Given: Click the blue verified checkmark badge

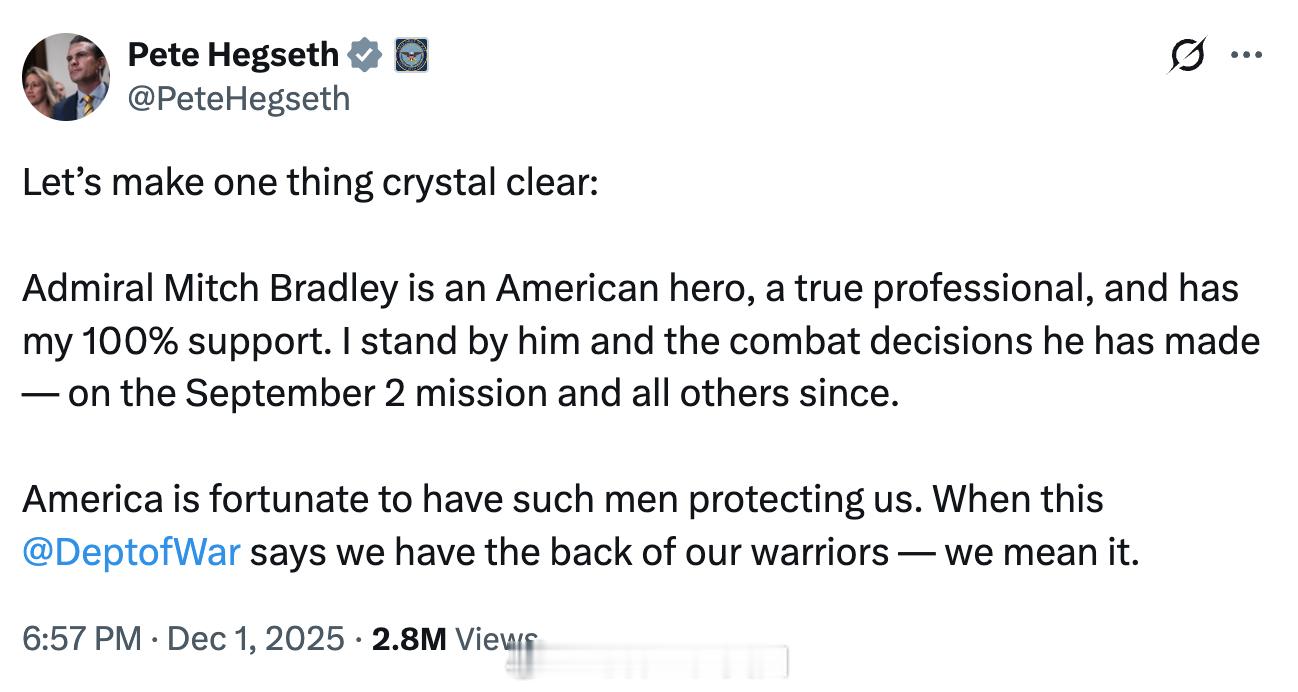Looking at the screenshot, I should (x=365, y=55).
